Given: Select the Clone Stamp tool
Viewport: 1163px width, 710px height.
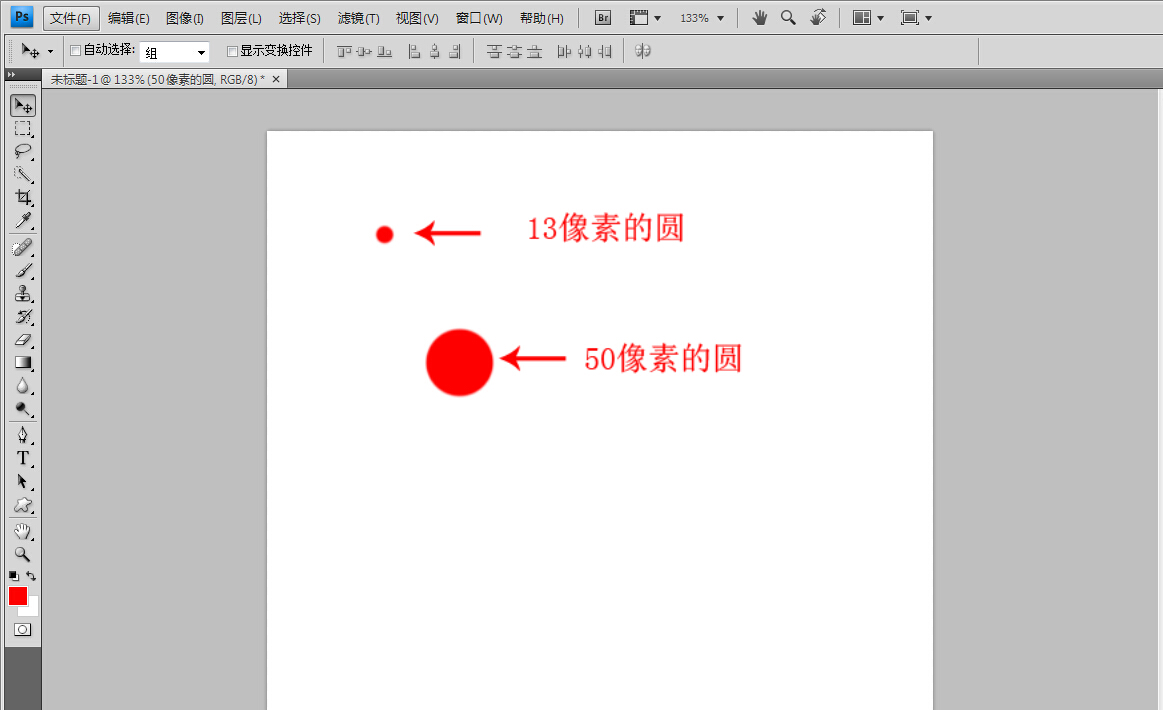Looking at the screenshot, I should 23,293.
